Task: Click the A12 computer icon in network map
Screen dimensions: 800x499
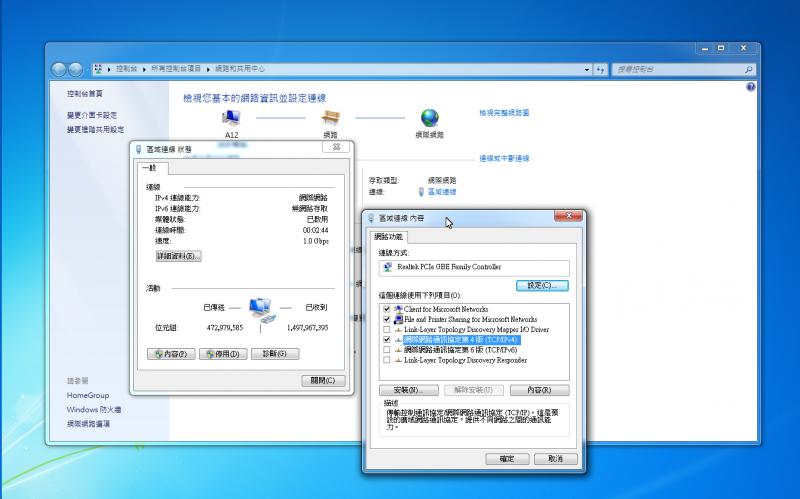Action: 231,118
